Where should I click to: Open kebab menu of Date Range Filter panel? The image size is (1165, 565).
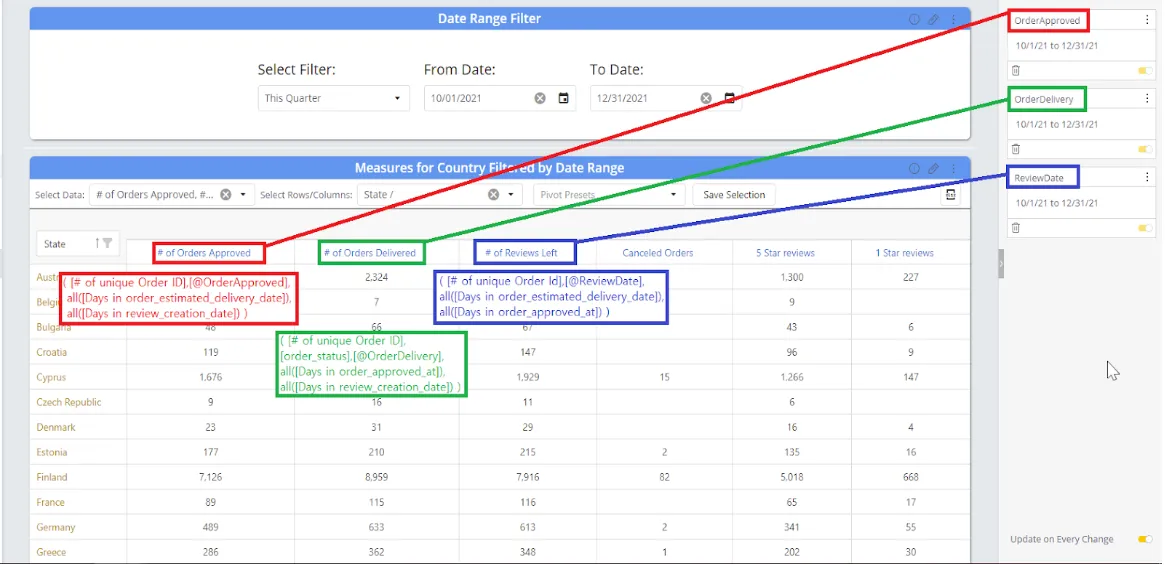click(x=953, y=19)
